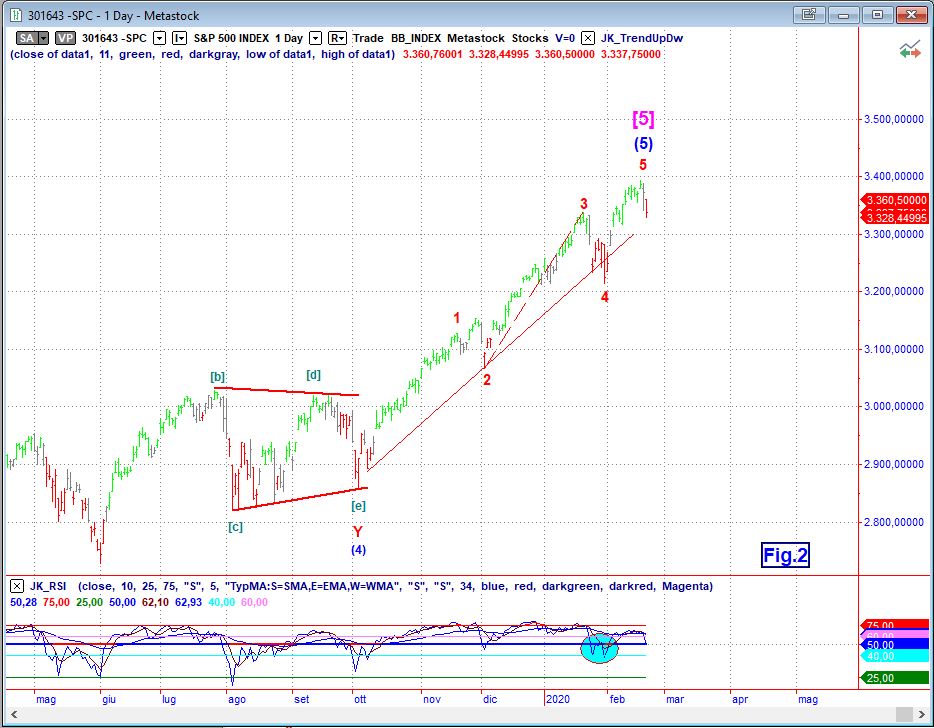Click the Stocks label
Viewport: 934px width, 728px height.
pos(530,38)
